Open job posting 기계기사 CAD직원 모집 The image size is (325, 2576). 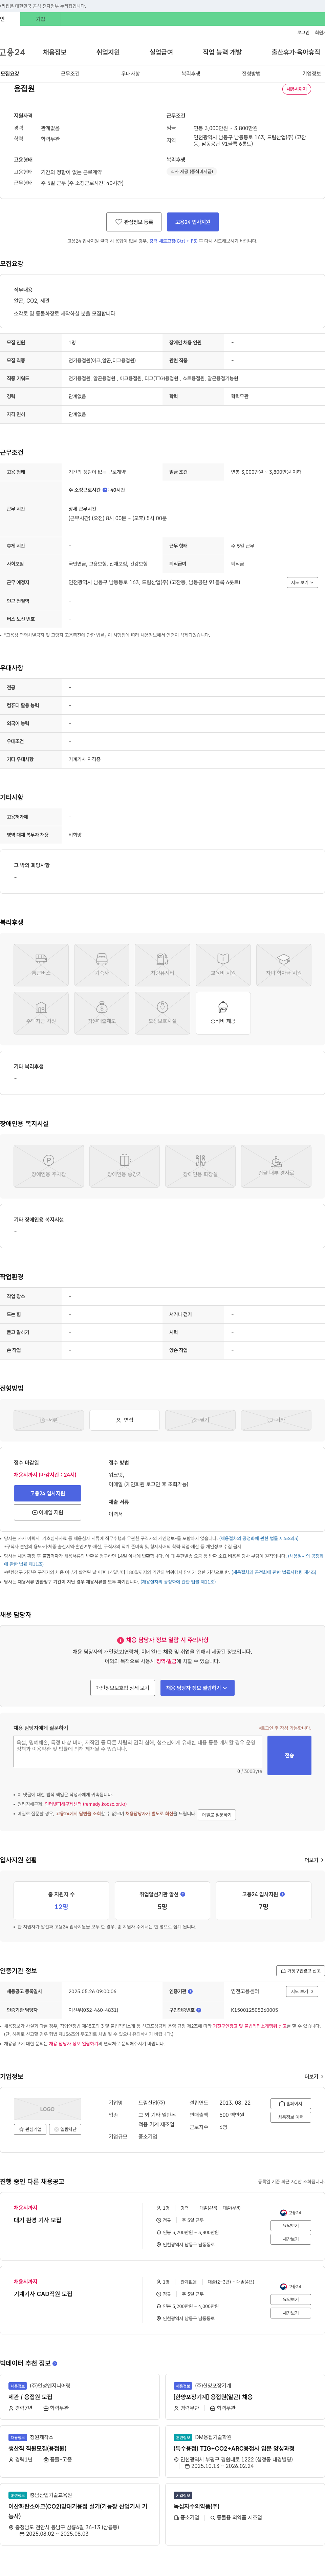coord(43,2294)
